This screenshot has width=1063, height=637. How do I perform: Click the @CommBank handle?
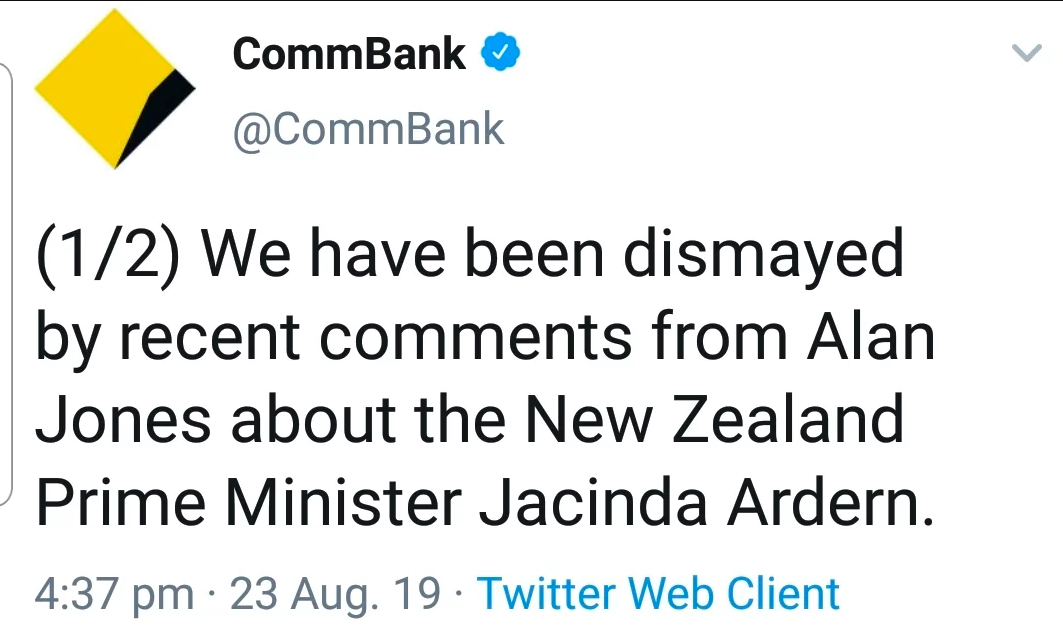[368, 130]
